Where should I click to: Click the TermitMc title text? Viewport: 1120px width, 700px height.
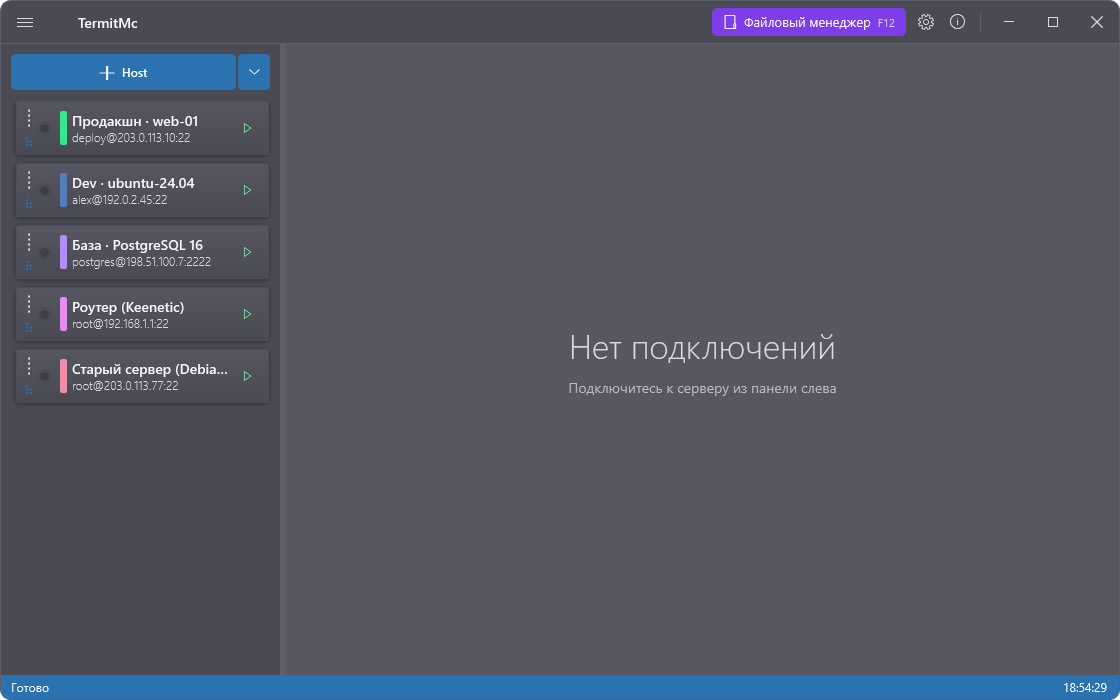[108, 24]
